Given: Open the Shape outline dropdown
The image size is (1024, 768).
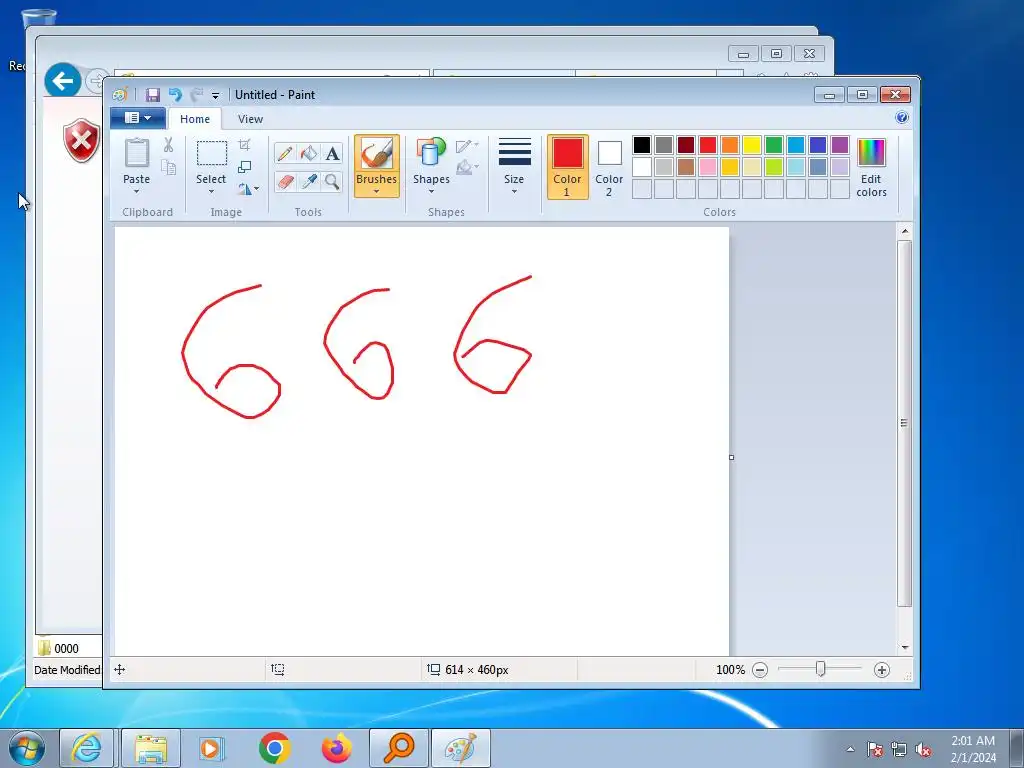Looking at the screenshot, I should pos(467,146).
